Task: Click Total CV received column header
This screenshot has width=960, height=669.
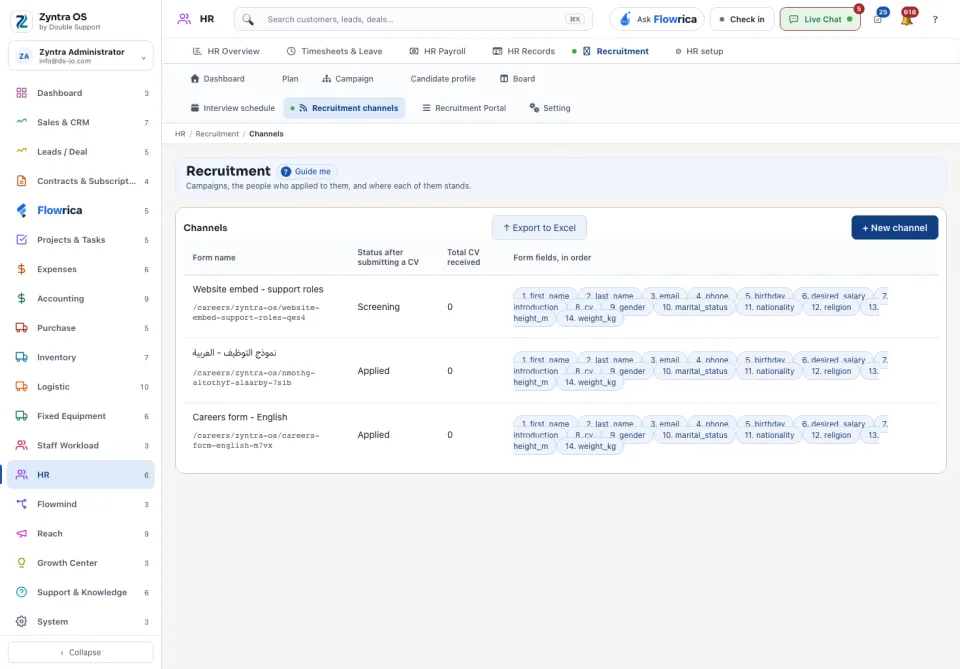Action: coord(463,257)
